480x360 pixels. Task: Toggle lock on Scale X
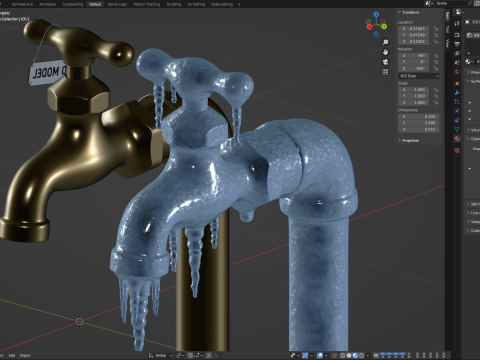coord(436,90)
